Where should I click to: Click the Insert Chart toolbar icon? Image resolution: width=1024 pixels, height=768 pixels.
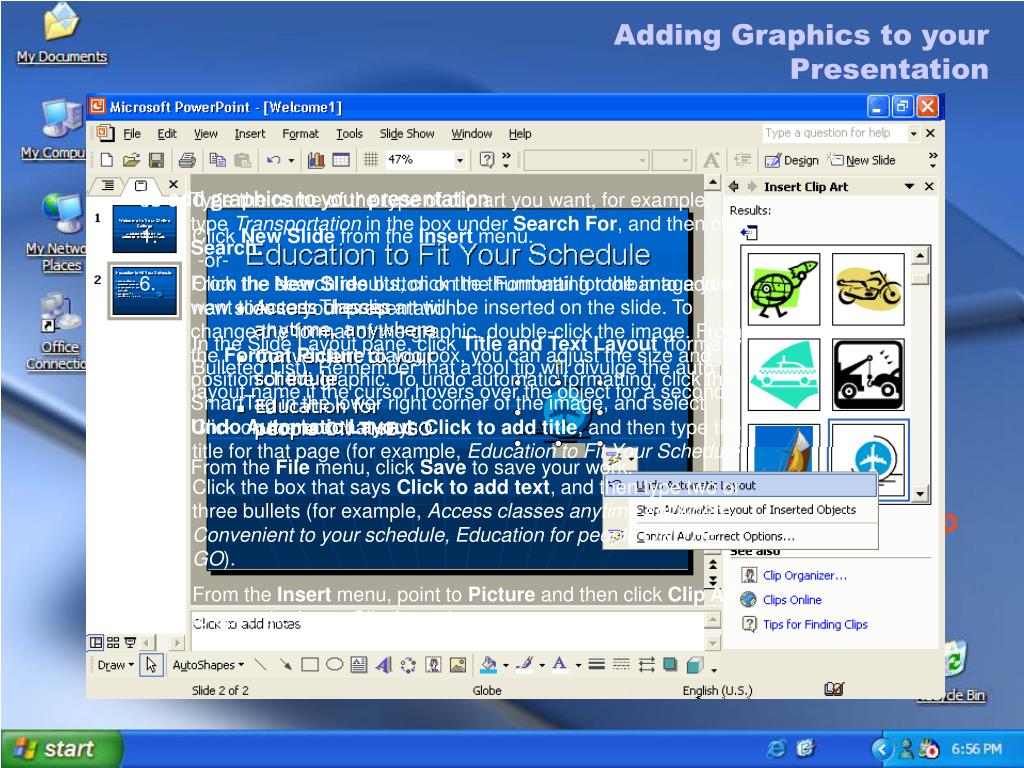316,160
